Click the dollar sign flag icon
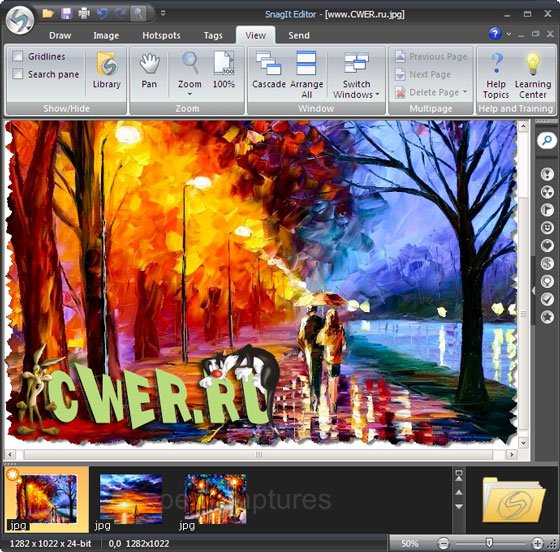This screenshot has width=560, height=552. (x=547, y=263)
